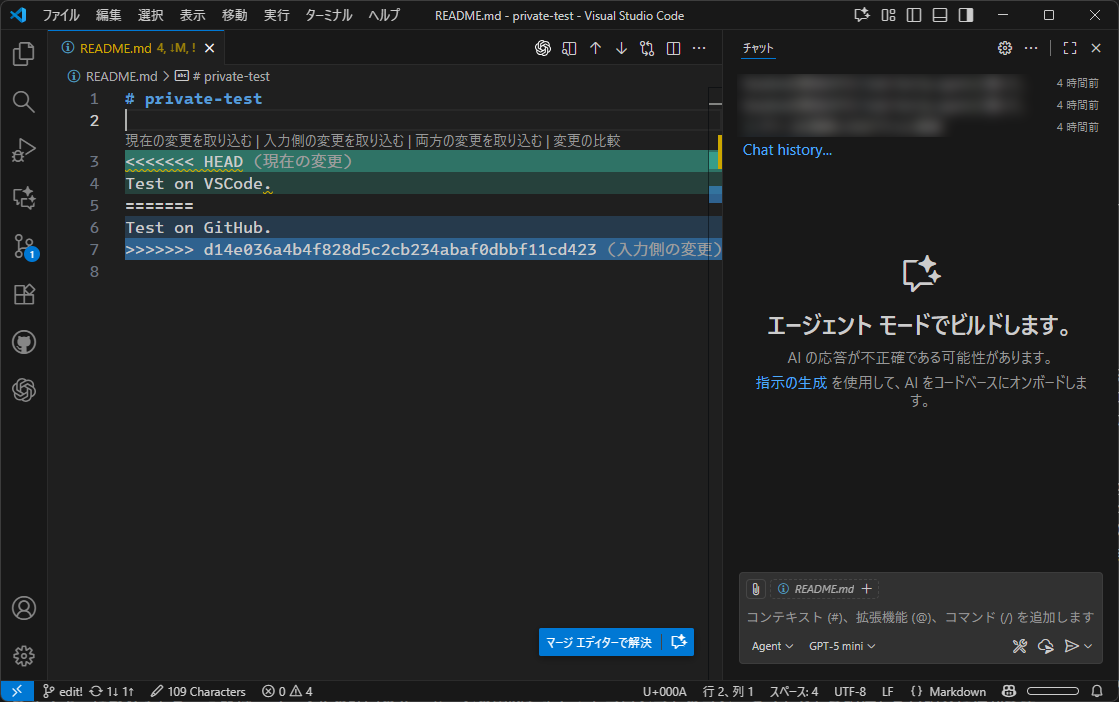Expand the send button dropdown arrow
Image resolution: width=1119 pixels, height=702 pixels.
pos(1088,646)
